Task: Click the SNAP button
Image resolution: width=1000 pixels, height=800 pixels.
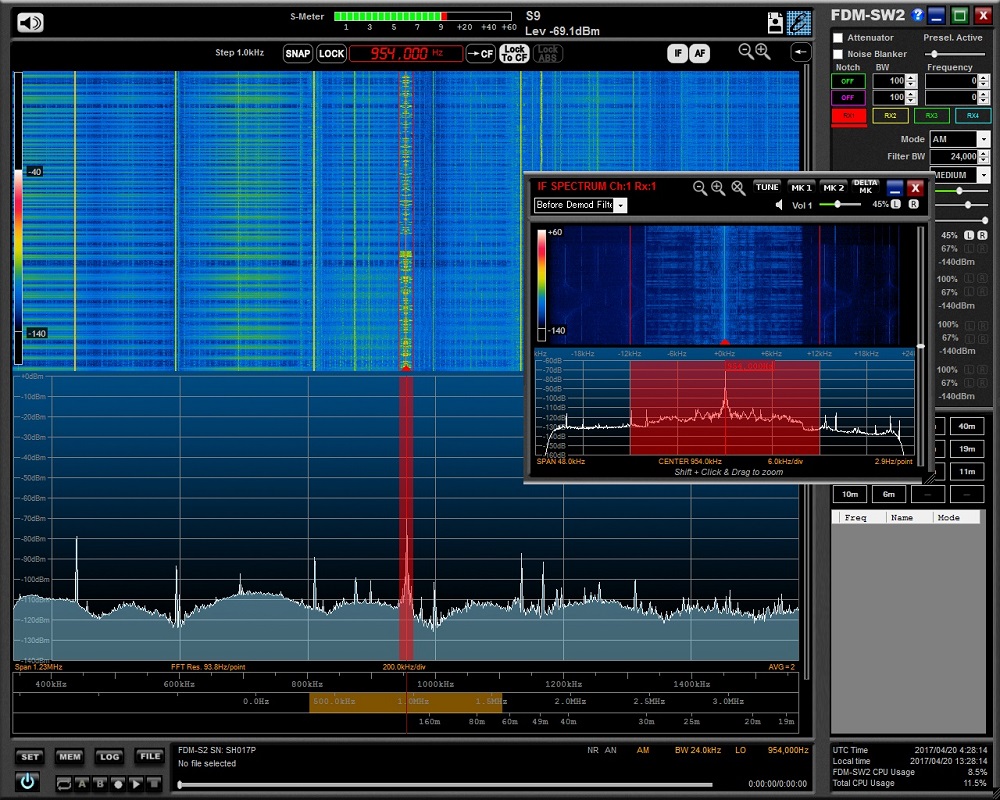Action: [x=298, y=54]
